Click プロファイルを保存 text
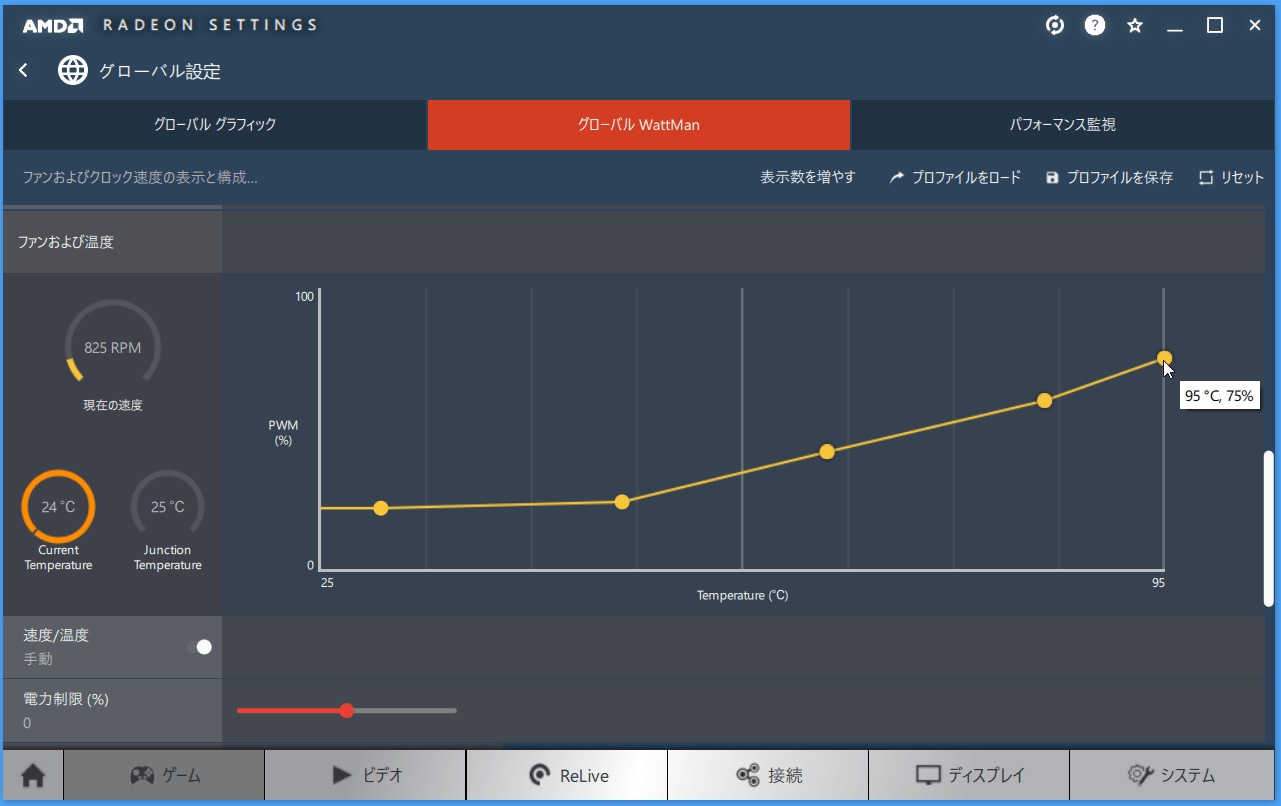 (1119, 177)
